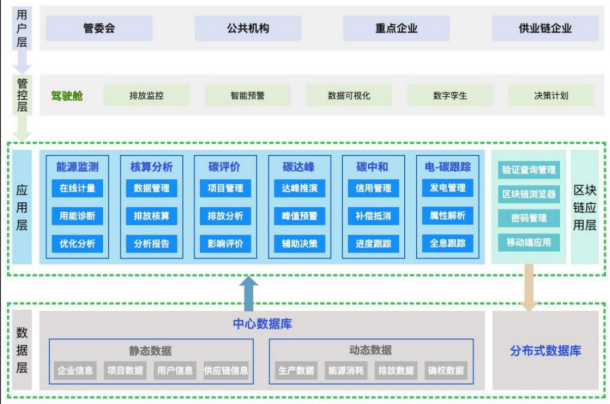
Task: Select the 达峰推演 block
Action: (300, 188)
